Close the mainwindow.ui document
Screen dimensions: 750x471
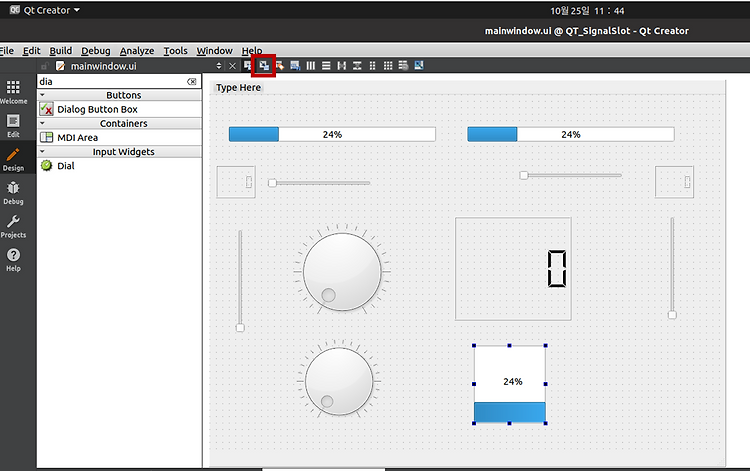[232, 66]
